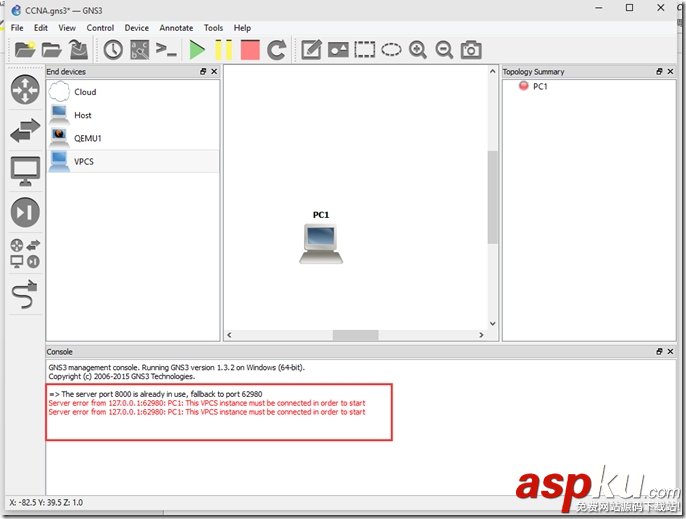Click the Add a link cable icon

(x=25, y=294)
